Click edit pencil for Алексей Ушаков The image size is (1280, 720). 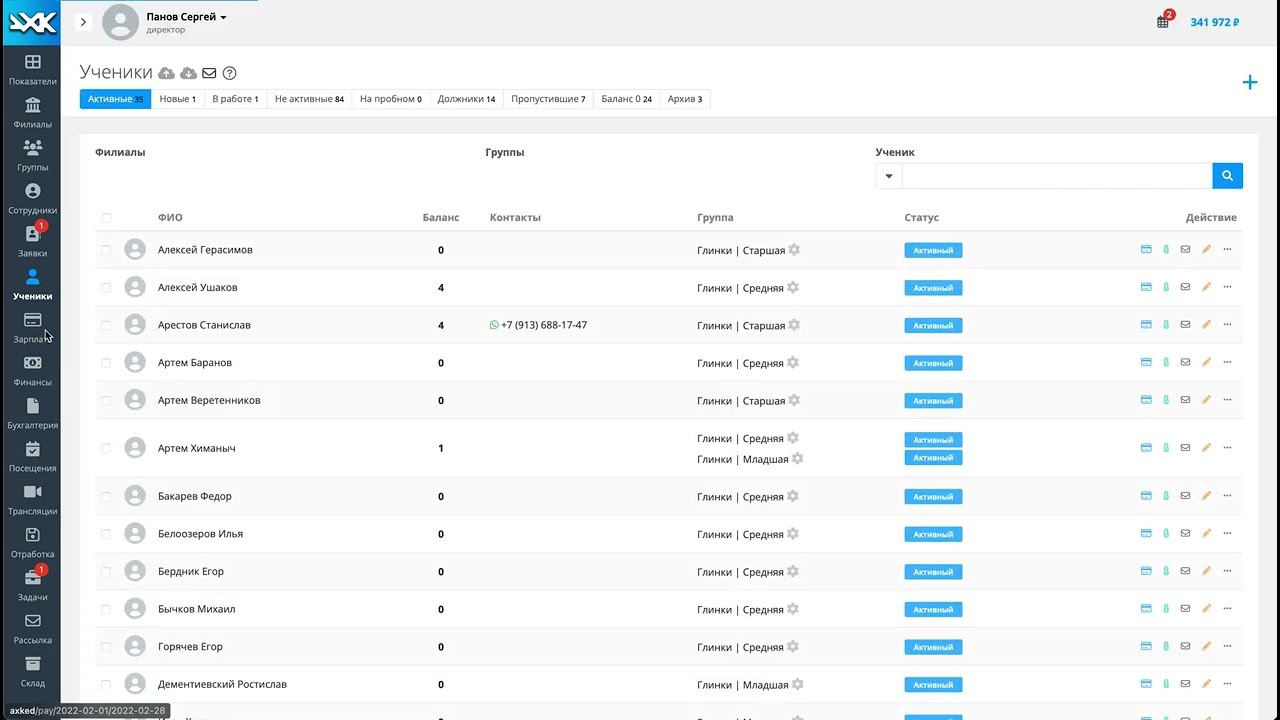tap(1206, 287)
